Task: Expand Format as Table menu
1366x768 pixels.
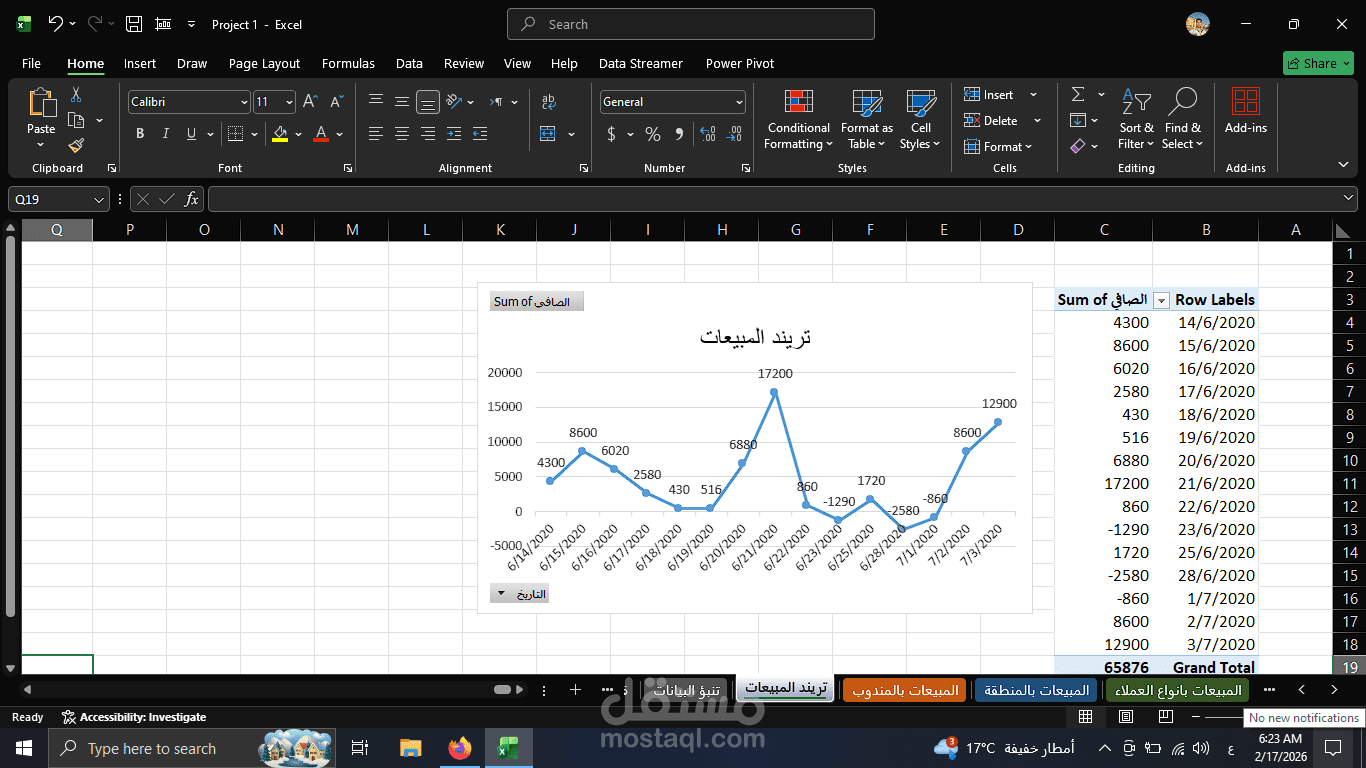Action: click(x=866, y=120)
